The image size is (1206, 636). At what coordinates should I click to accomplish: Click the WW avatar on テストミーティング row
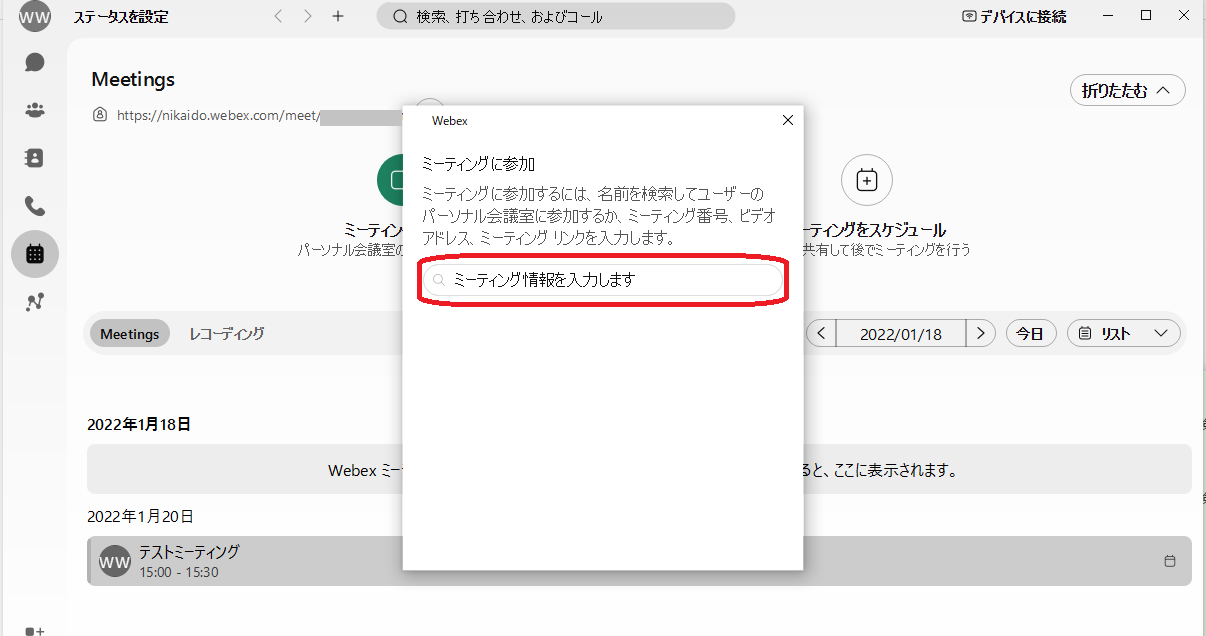click(x=116, y=562)
